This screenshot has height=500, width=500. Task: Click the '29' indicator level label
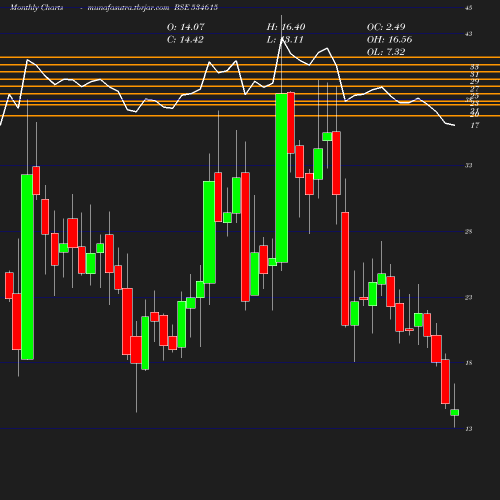475,82
